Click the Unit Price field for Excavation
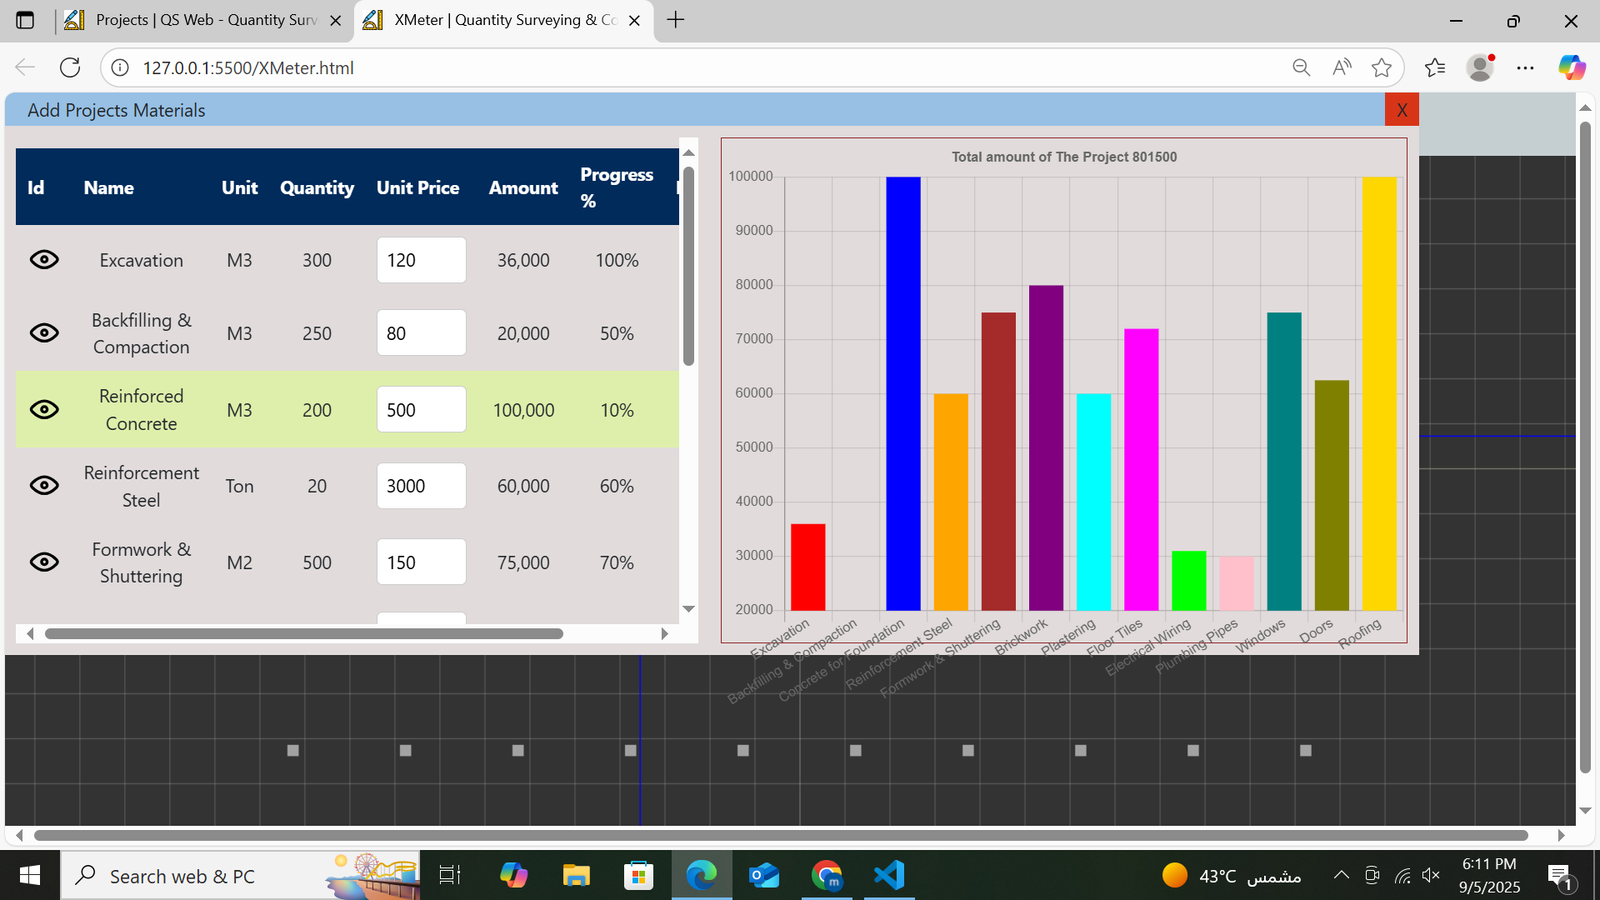The width and height of the screenshot is (1600, 900). tap(421, 260)
